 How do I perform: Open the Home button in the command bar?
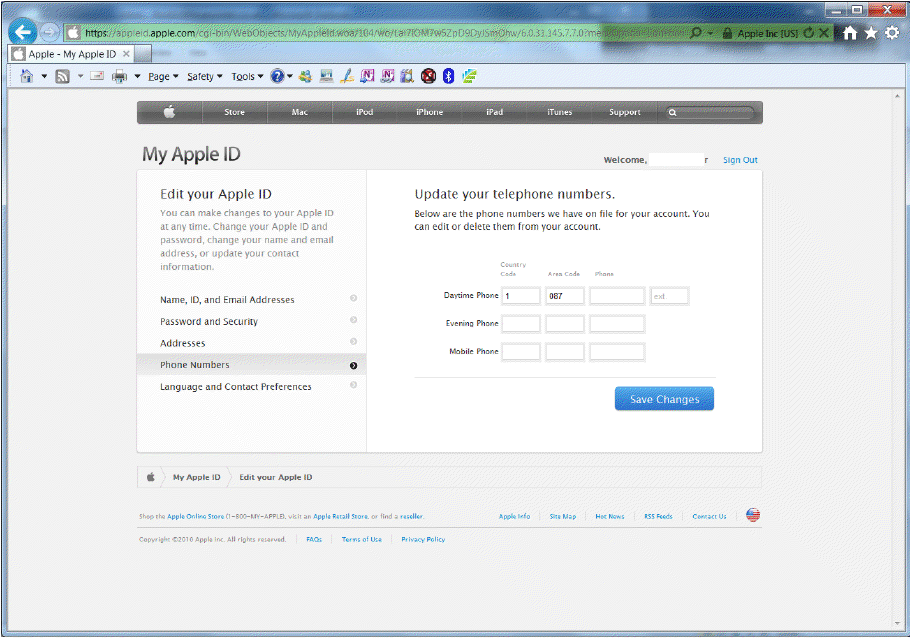26,76
